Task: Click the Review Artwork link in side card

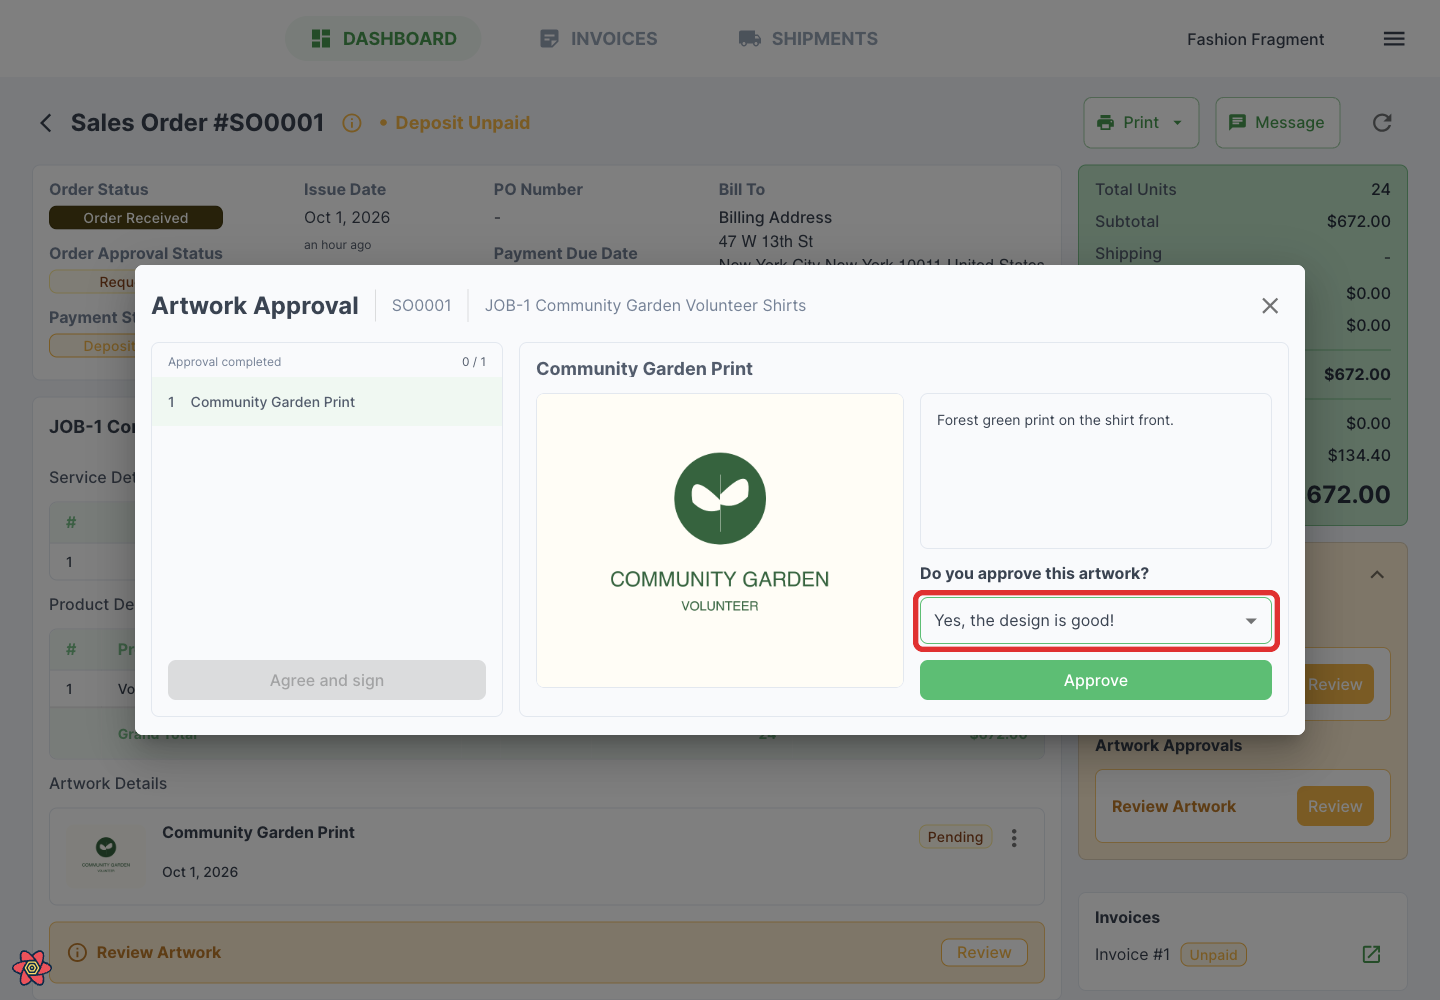Action: (x=1174, y=806)
